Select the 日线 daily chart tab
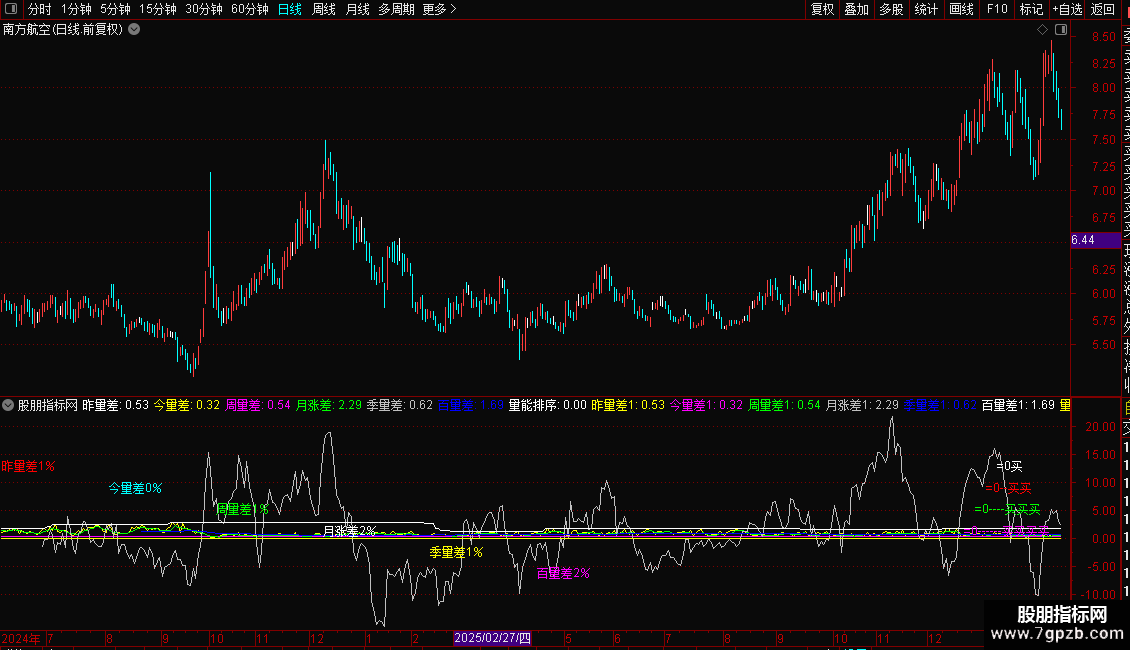Image resolution: width=1130 pixels, height=650 pixels. coord(290,9)
